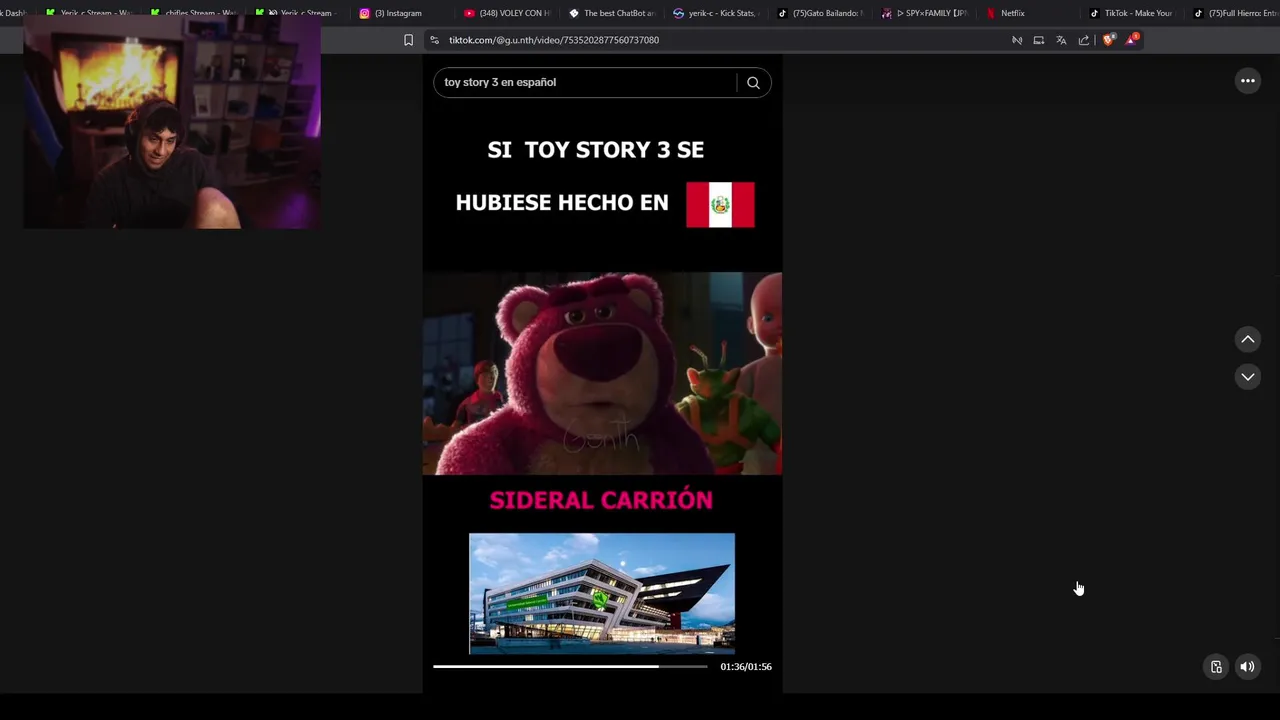Go to previous video with up chevron
Screen dimensions: 1280x720
[1248, 339]
